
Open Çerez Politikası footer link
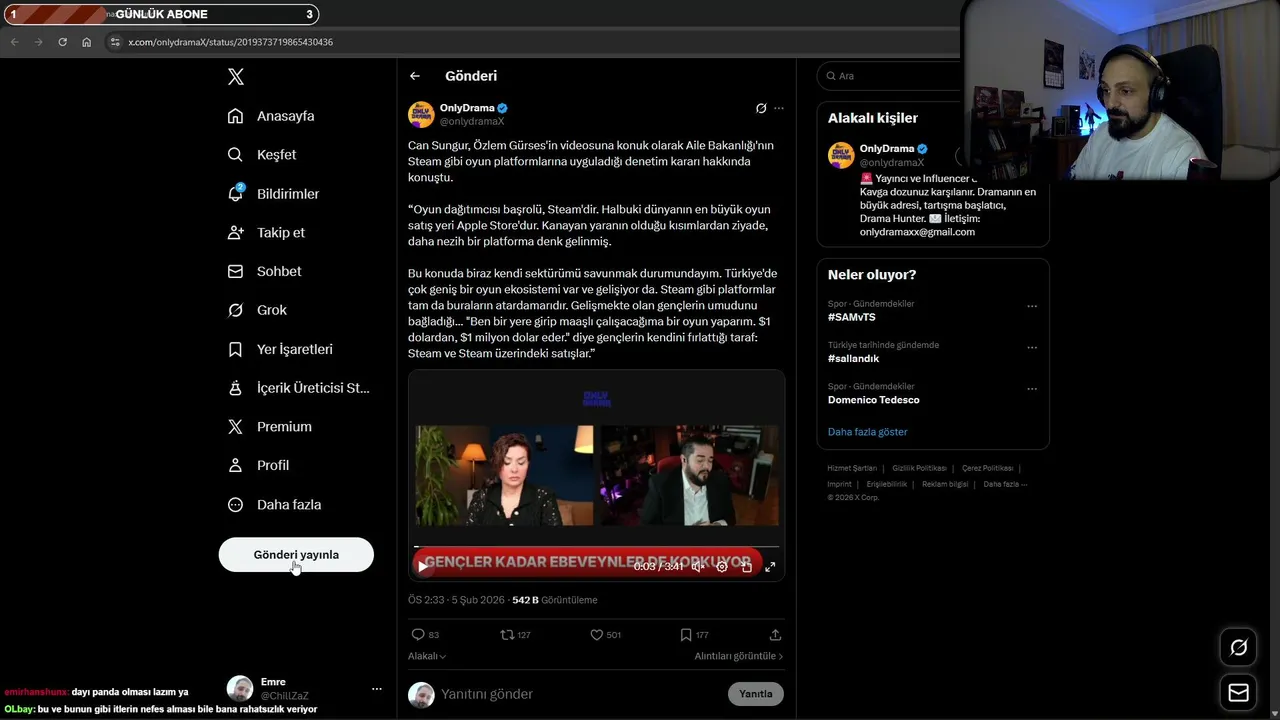pyautogui.click(x=987, y=468)
